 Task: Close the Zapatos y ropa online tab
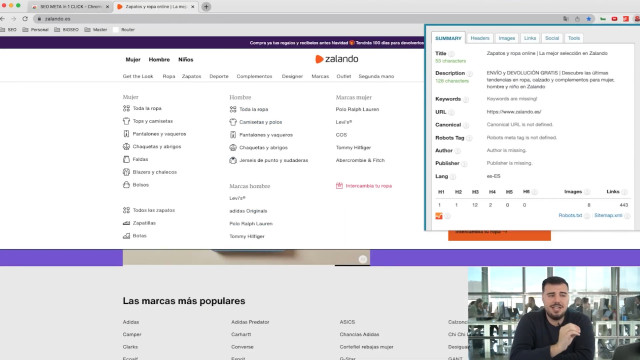pyautogui.click(x=193, y=7)
